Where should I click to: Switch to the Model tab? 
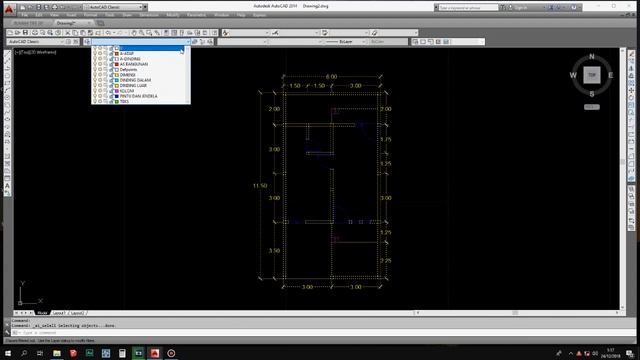click(42, 313)
